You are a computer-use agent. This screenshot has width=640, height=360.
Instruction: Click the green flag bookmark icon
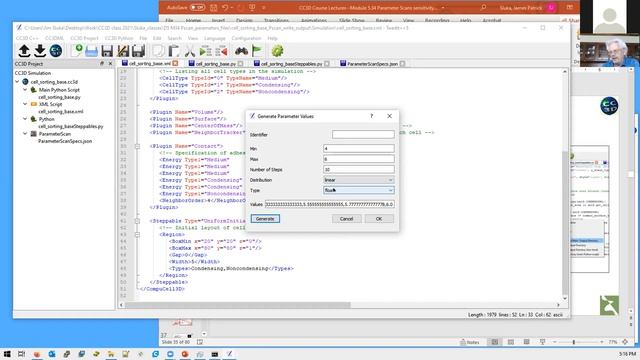pyautogui.click(x=257, y=51)
